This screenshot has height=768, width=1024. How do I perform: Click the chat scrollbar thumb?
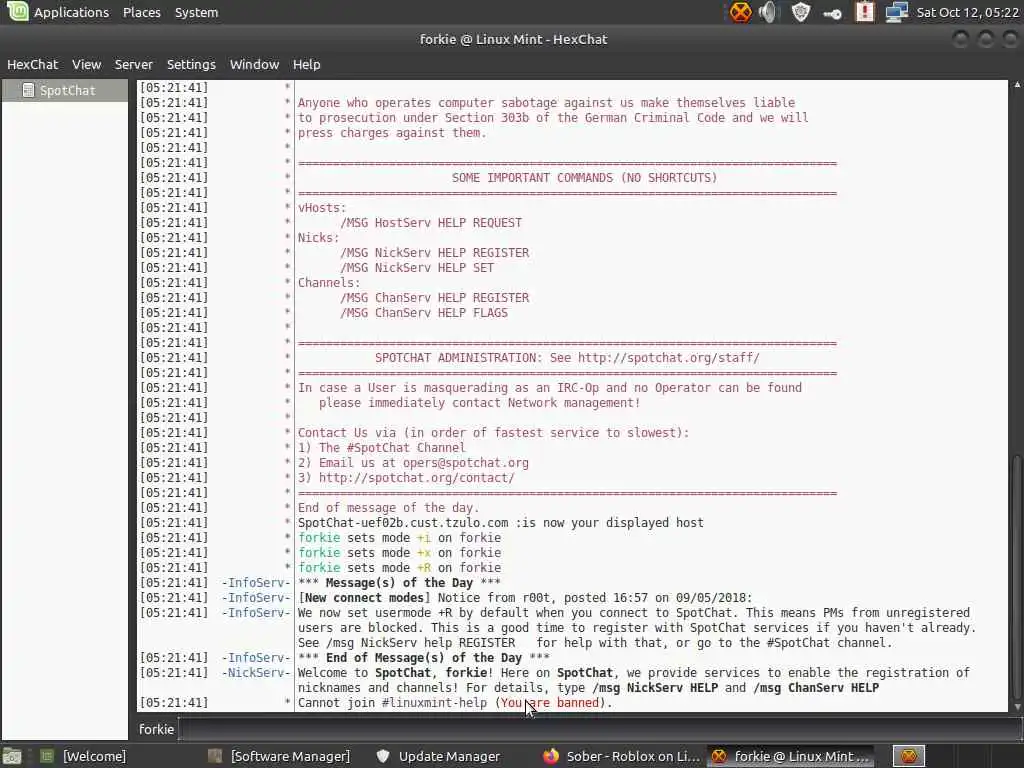click(1017, 578)
